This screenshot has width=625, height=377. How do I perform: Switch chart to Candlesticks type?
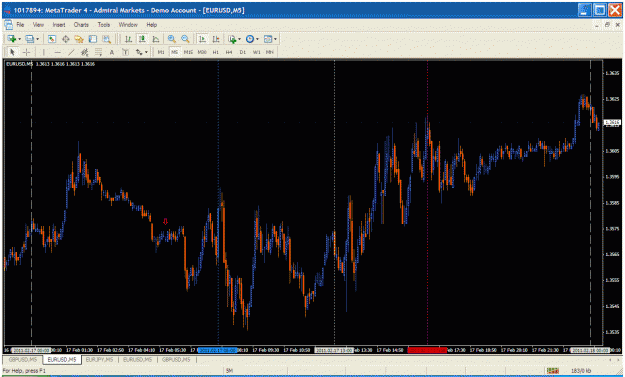142,39
